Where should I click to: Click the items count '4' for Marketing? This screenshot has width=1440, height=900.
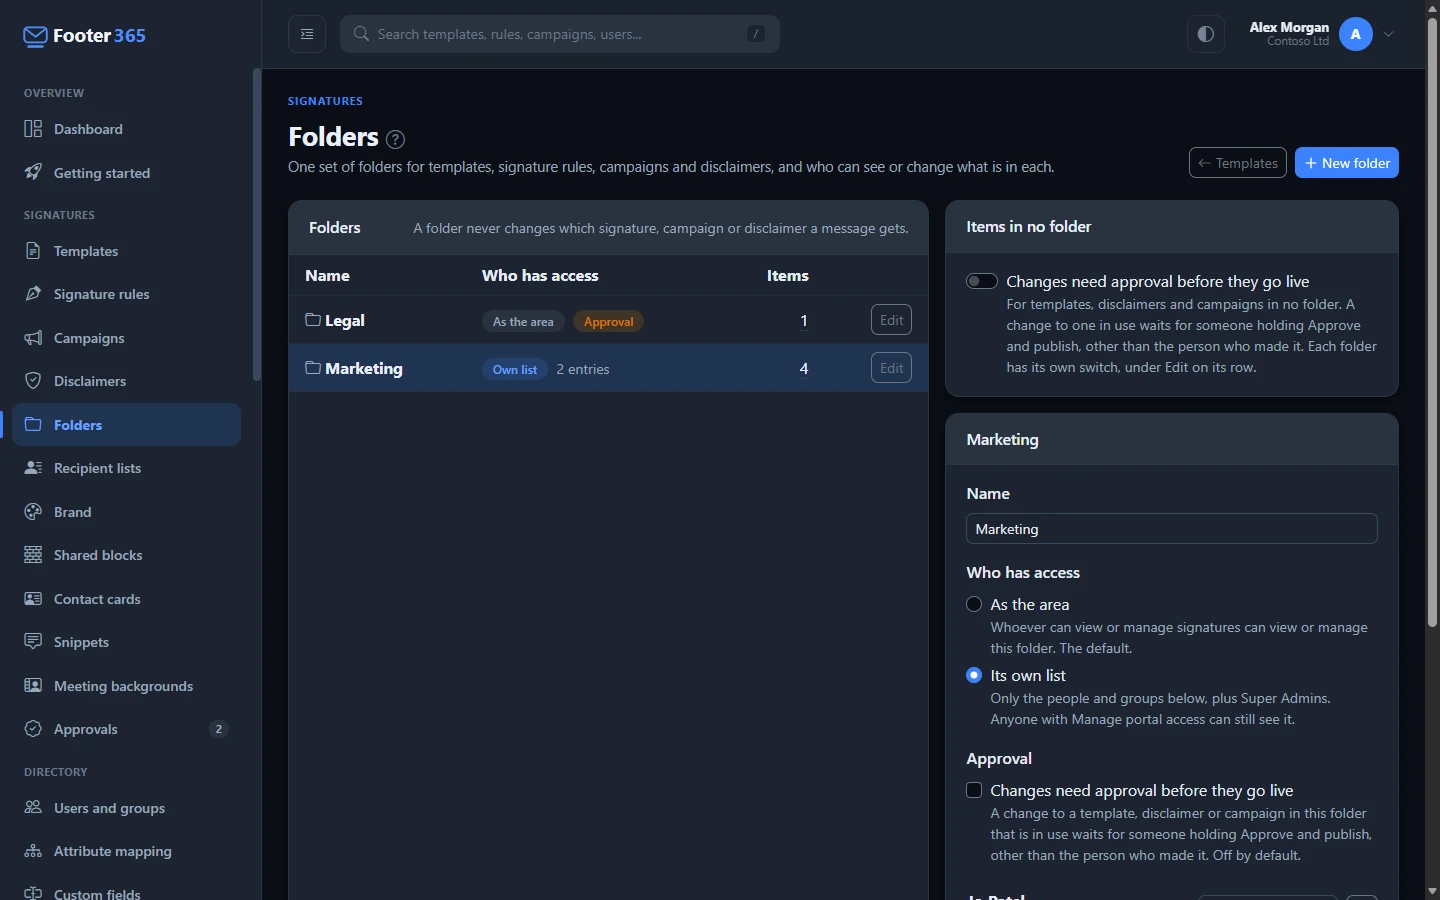(x=804, y=369)
